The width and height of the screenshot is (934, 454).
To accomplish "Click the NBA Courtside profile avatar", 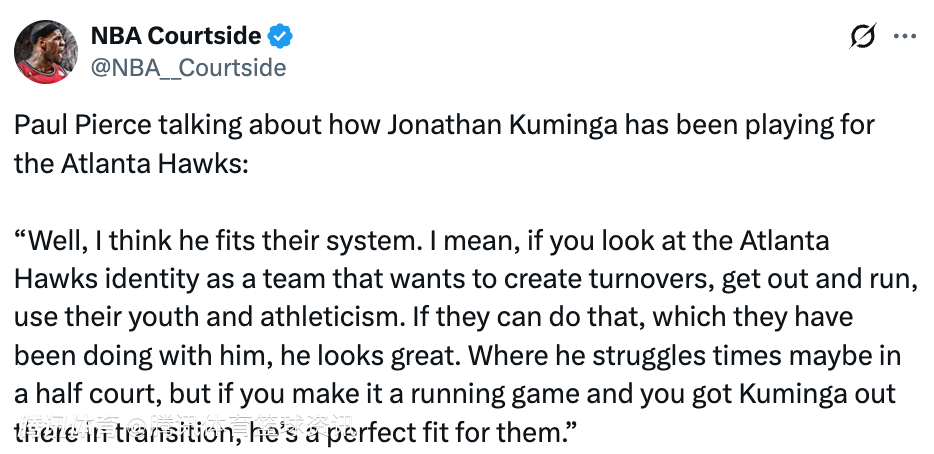I will click(x=46, y=52).
